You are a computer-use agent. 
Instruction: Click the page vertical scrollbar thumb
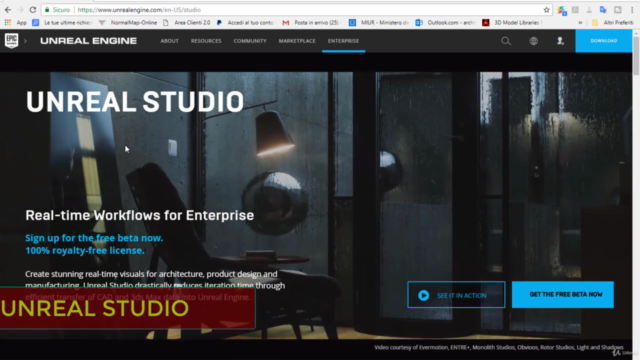coord(636,56)
